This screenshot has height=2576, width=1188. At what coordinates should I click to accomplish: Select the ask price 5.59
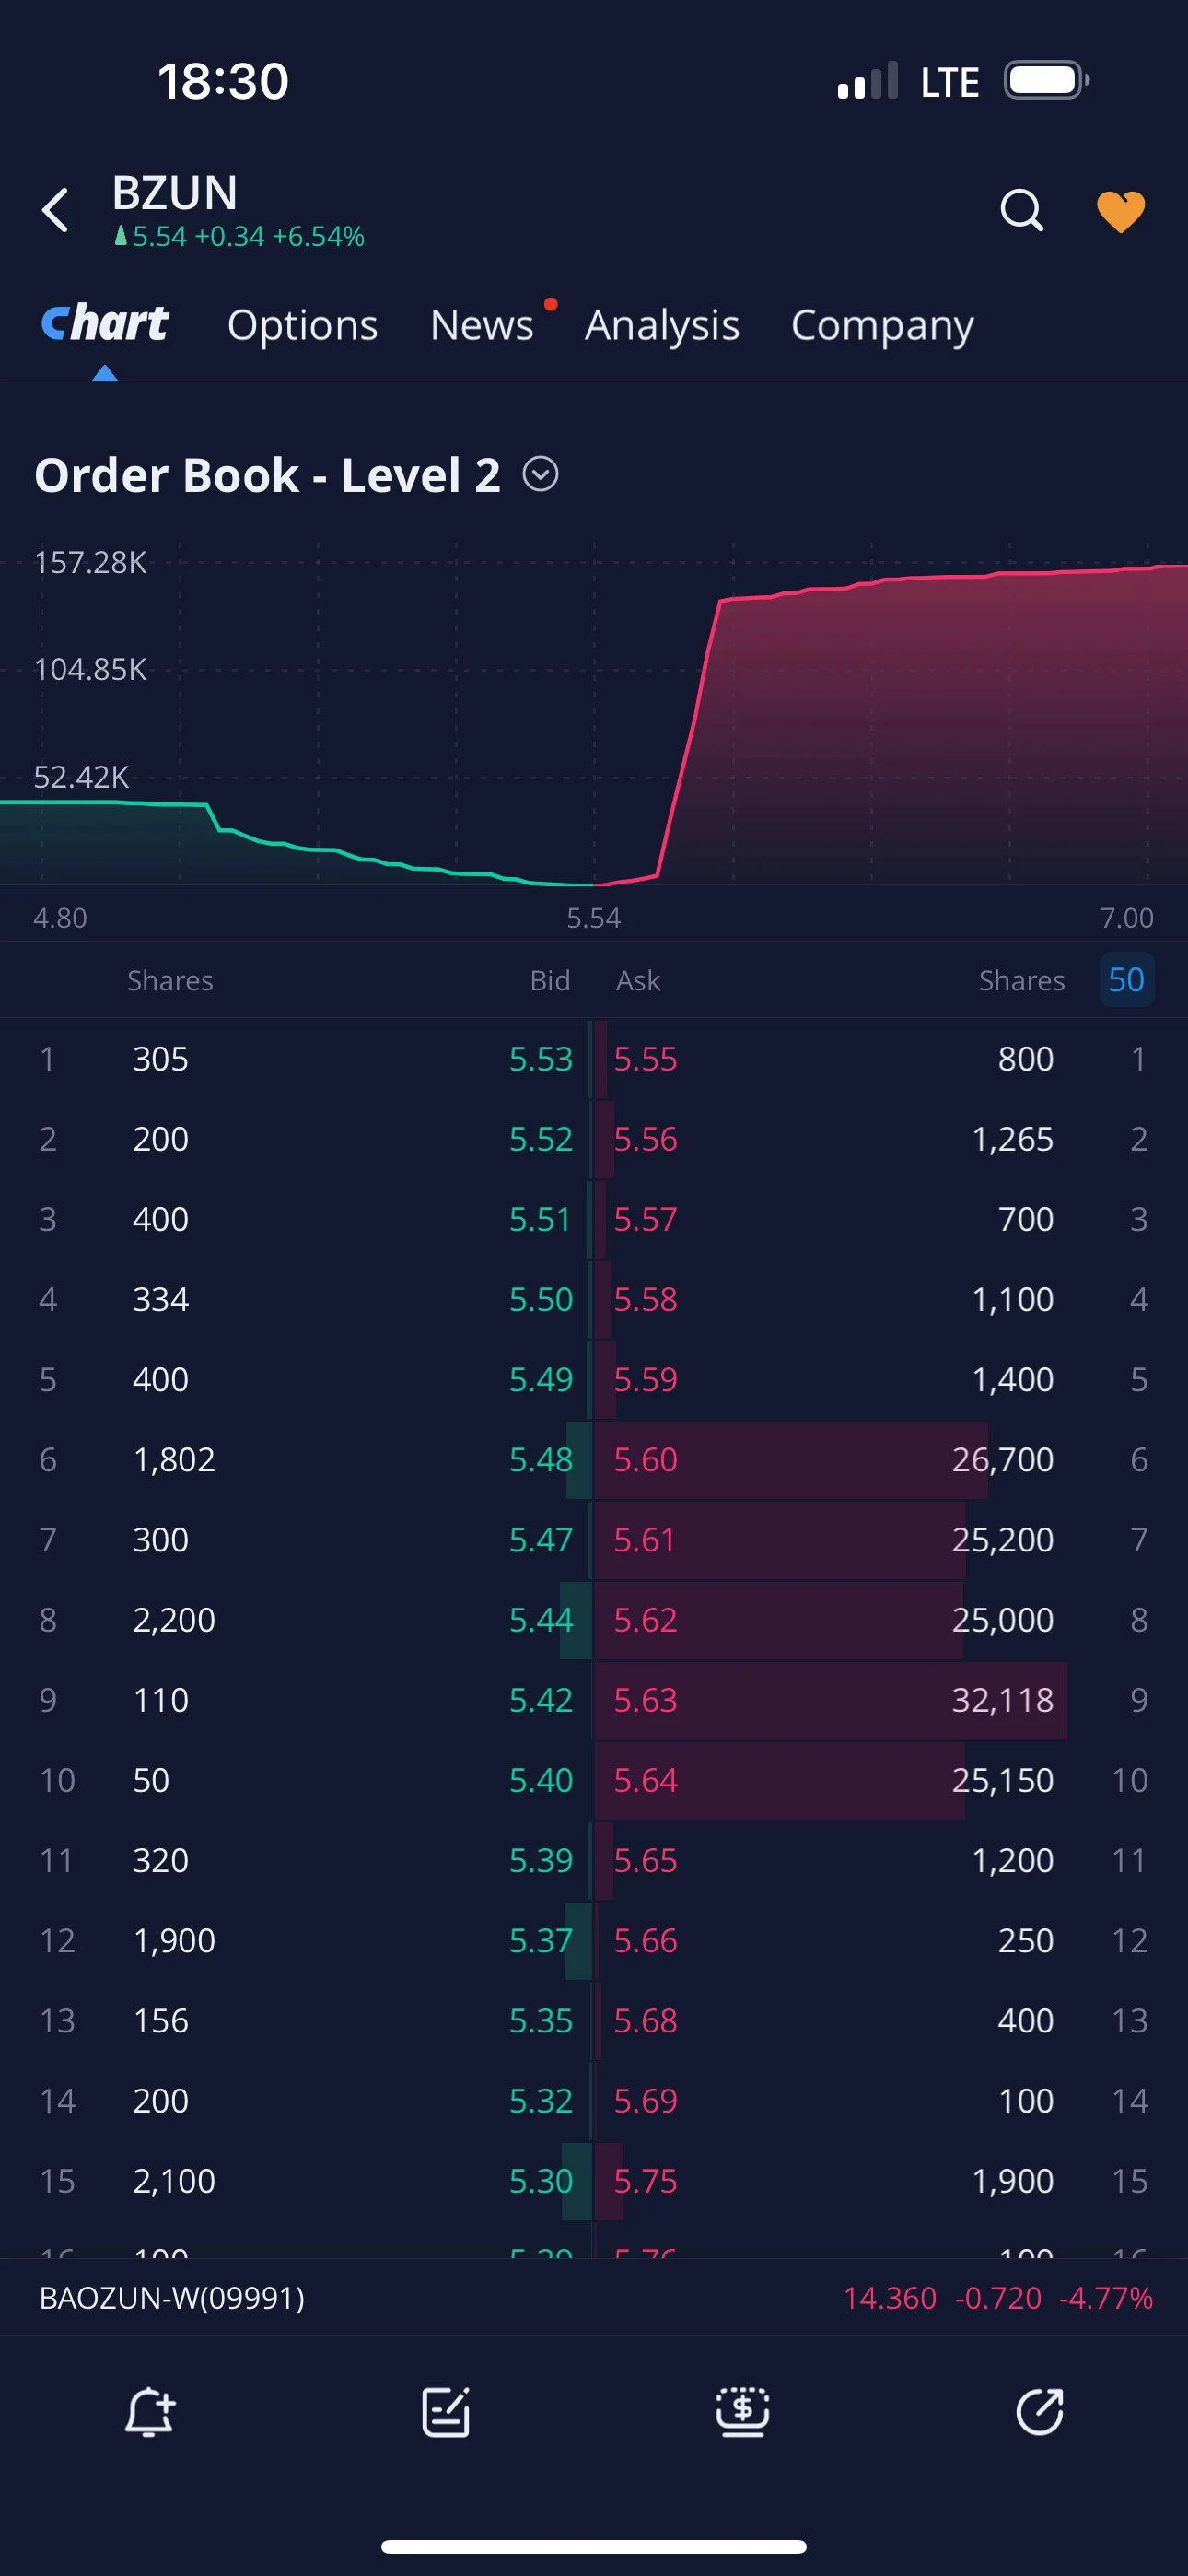[x=645, y=1378]
